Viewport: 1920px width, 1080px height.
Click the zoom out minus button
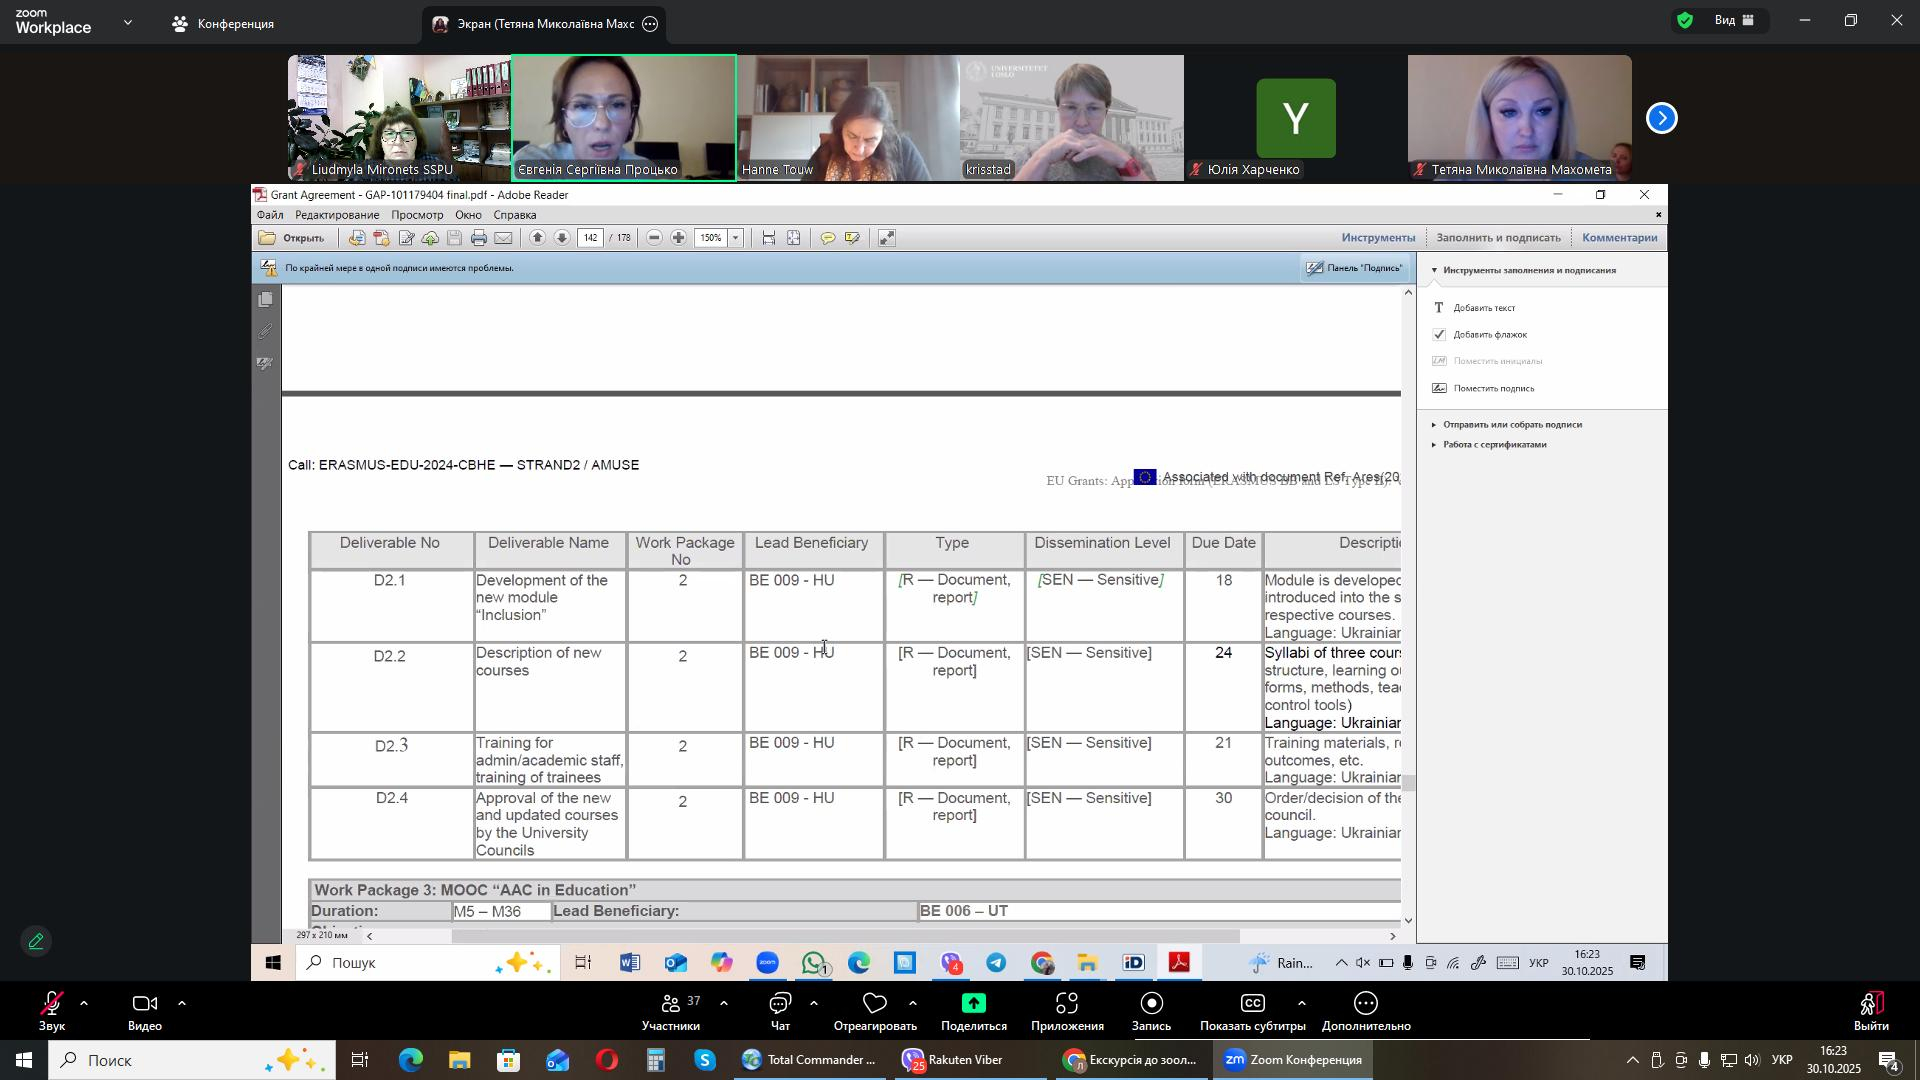[x=655, y=238]
